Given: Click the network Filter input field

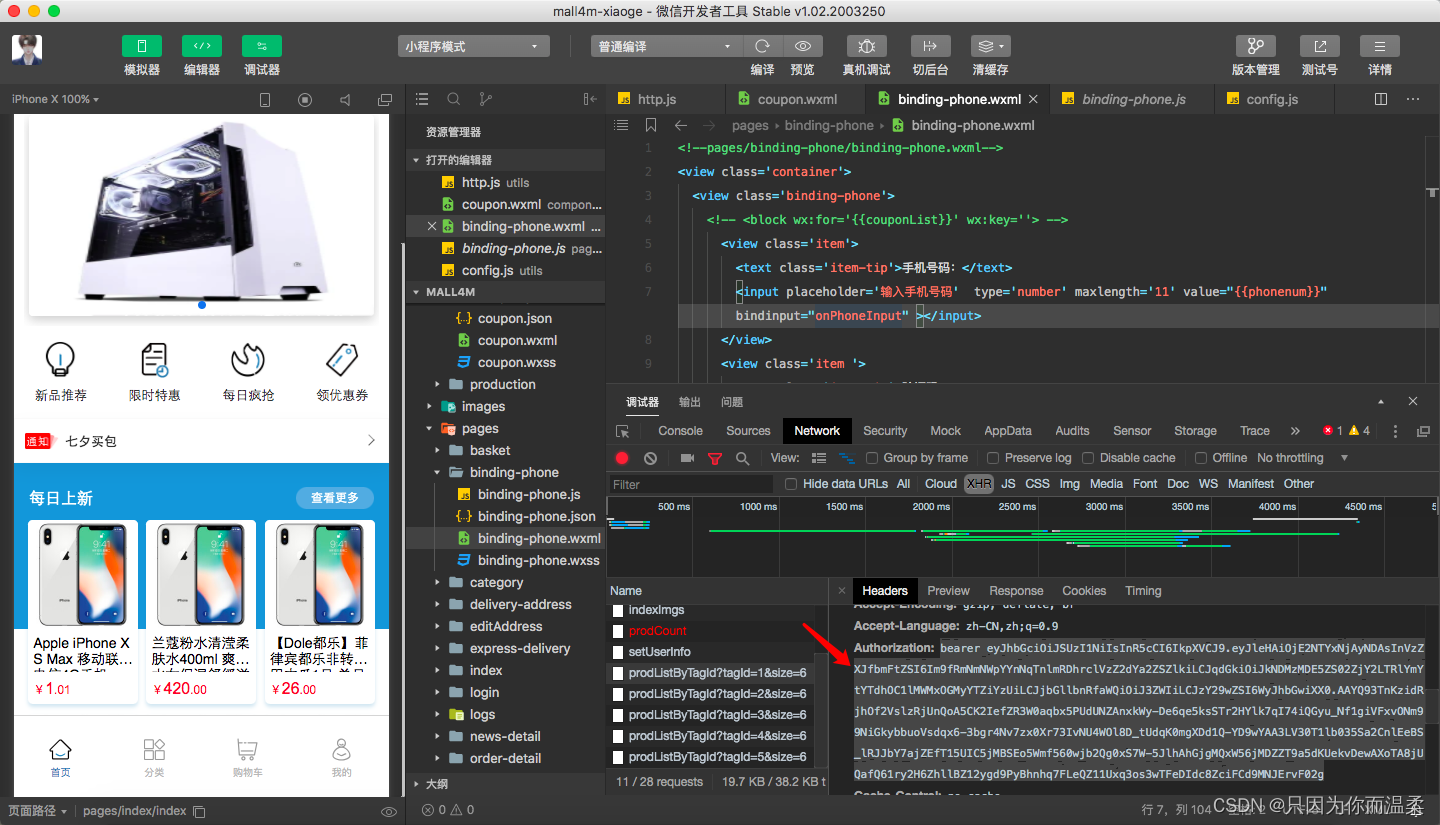Looking at the screenshot, I should point(690,484).
